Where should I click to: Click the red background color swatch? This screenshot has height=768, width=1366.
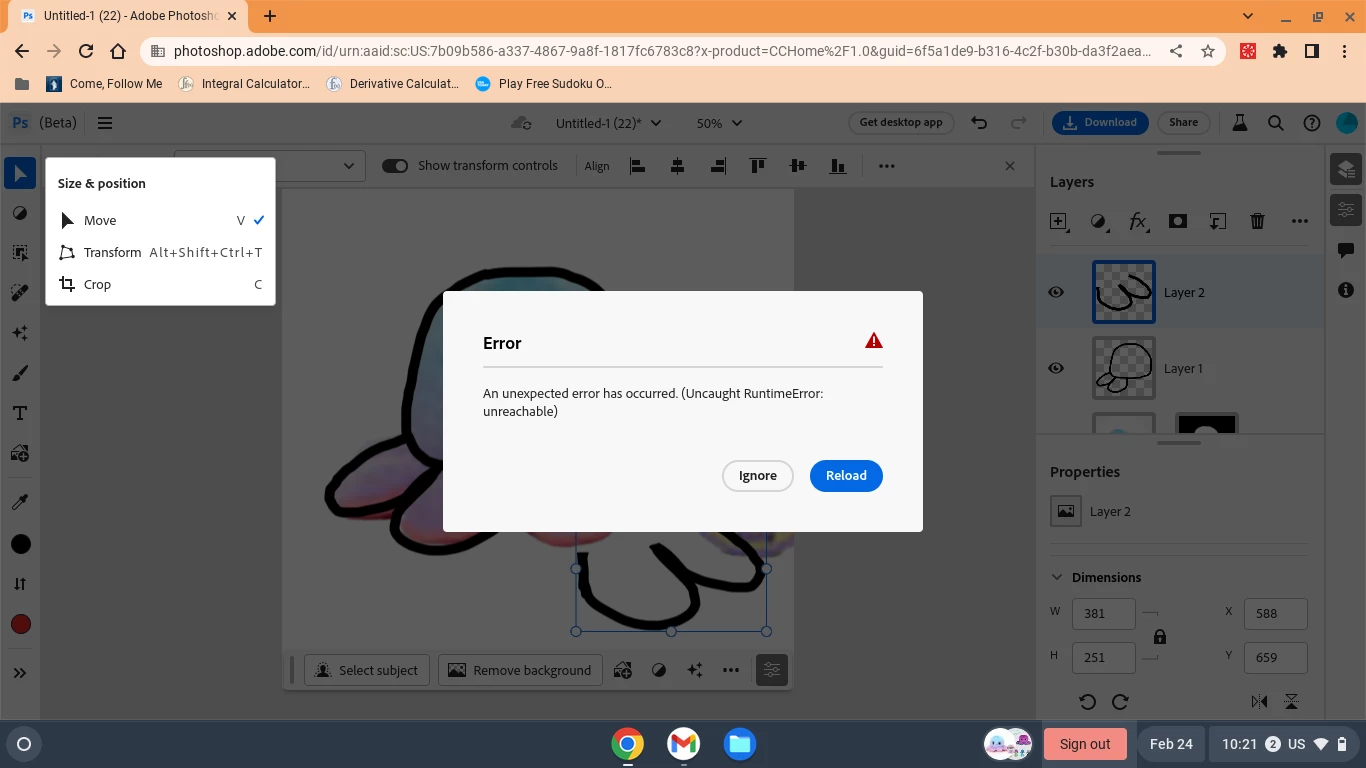(20, 624)
